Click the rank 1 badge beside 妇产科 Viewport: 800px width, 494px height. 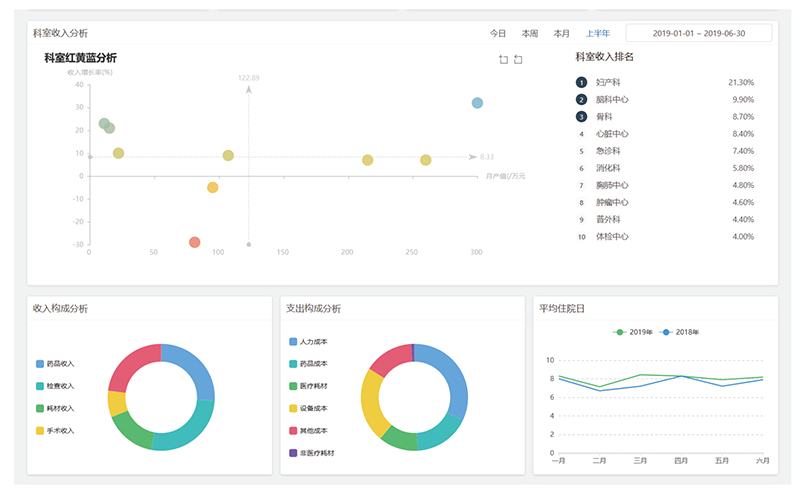click(x=581, y=82)
